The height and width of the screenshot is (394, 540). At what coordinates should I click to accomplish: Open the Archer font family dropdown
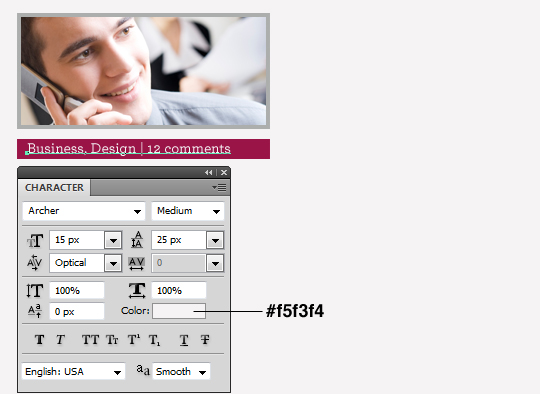click(84, 211)
